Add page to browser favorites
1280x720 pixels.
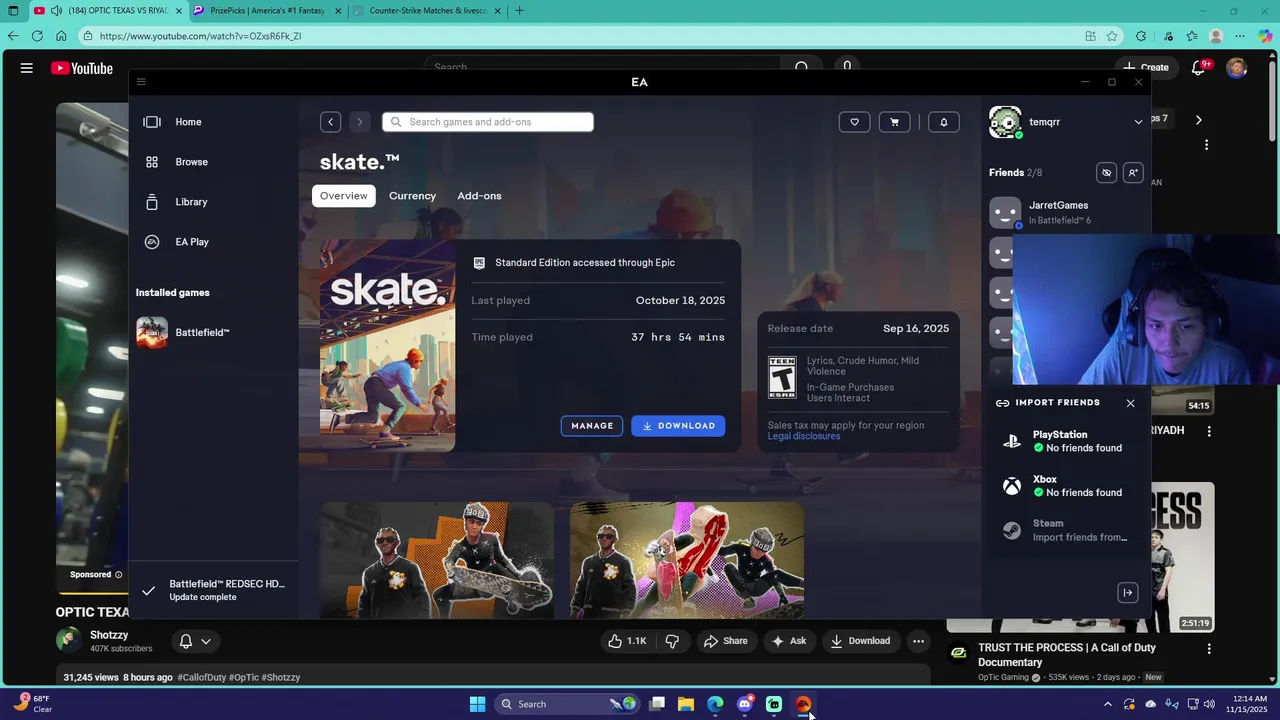pos(1112,36)
